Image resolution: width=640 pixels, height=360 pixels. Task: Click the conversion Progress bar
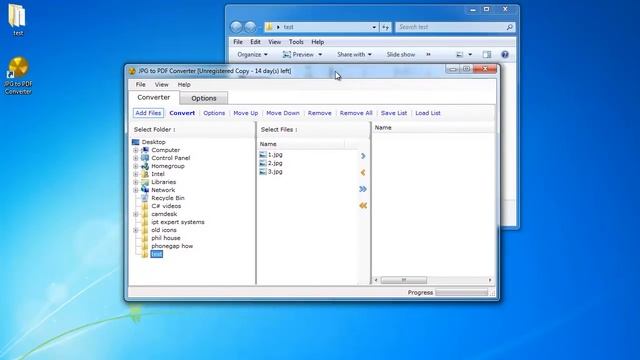tap(462, 293)
